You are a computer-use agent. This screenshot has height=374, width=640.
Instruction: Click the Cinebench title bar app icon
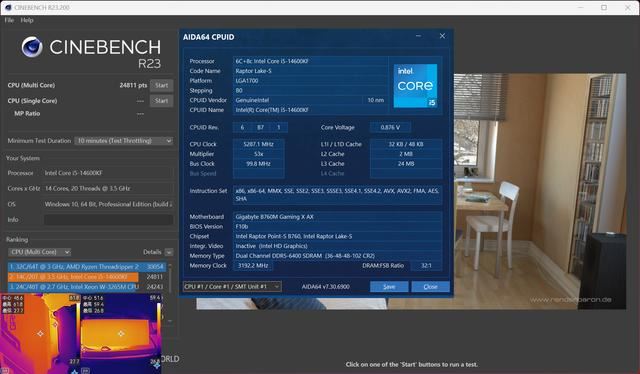pos(8,7)
